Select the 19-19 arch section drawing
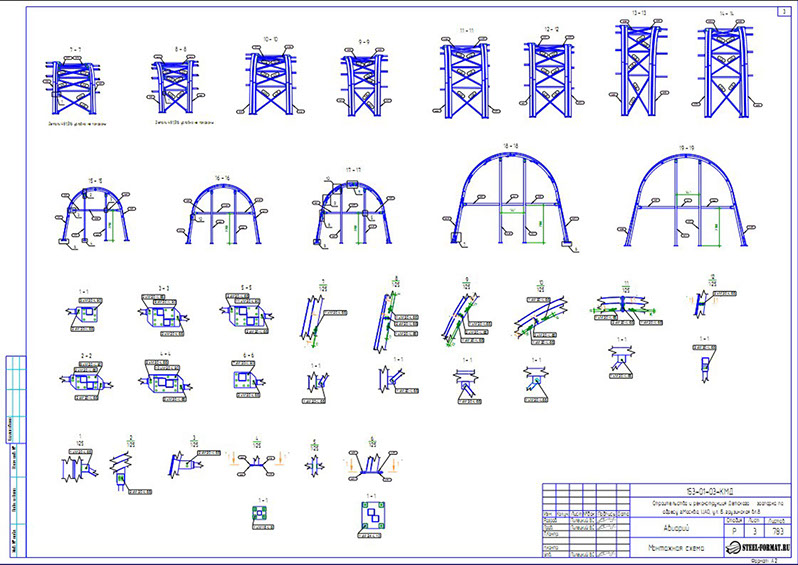The image size is (798, 565). point(687,197)
